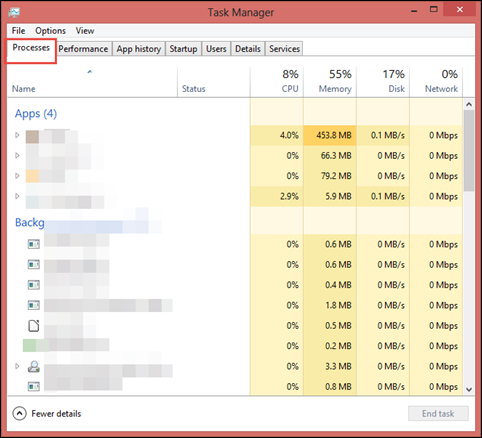Expand the background process using 3.3 MB
Image resolution: width=482 pixels, height=438 pixels.
17,366
